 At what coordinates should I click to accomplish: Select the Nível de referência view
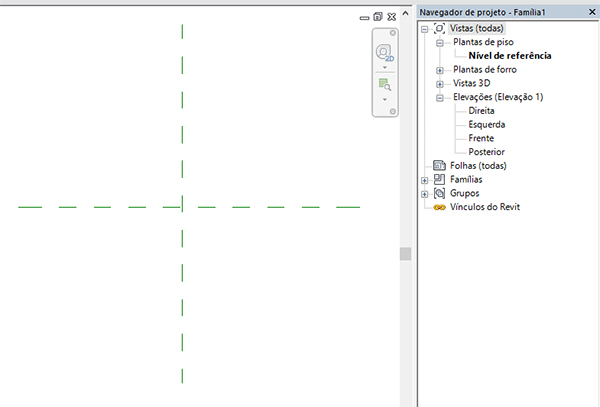pyautogui.click(x=509, y=56)
